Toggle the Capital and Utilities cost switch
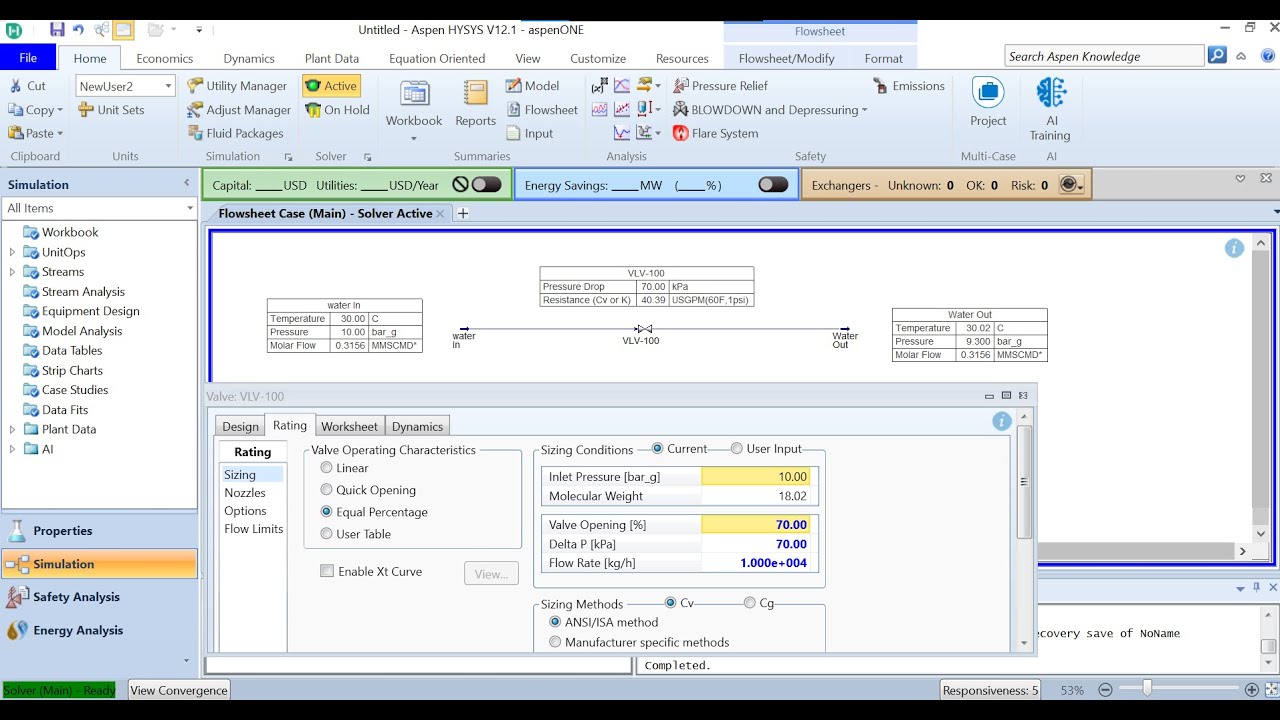Screen dimensions: 1280x720 [486, 185]
